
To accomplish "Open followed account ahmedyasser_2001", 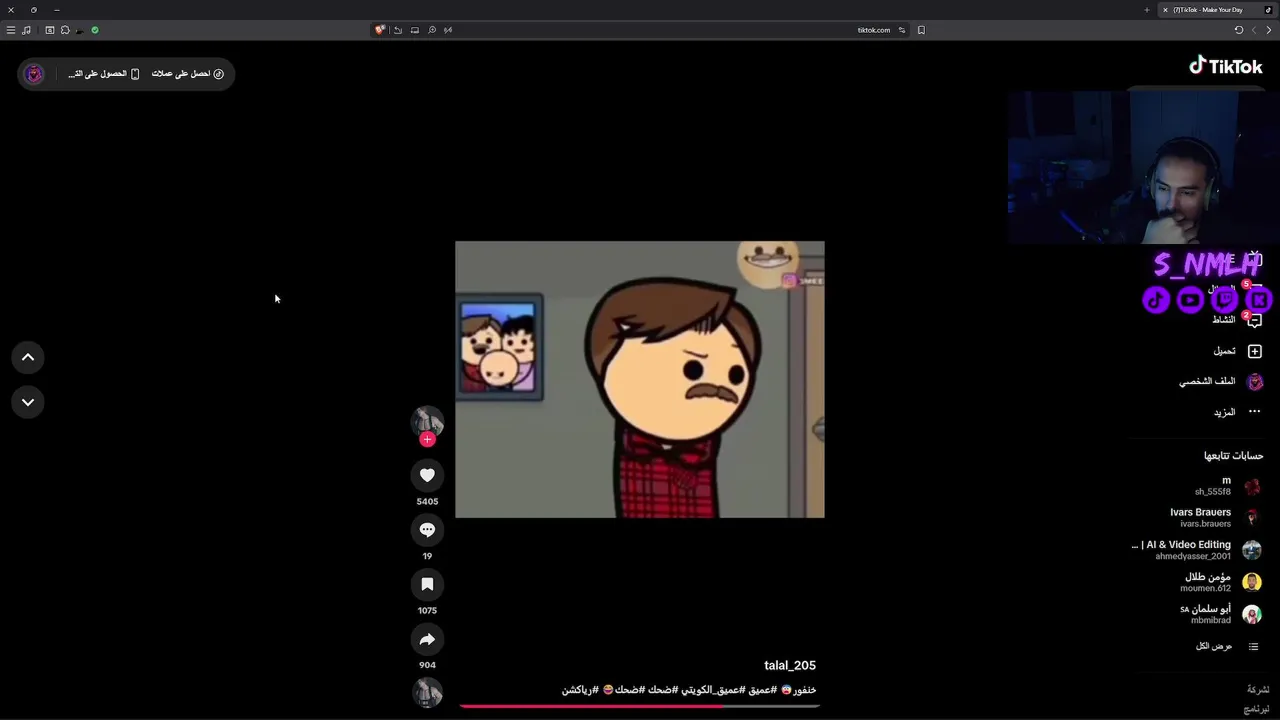I will click(x=1197, y=550).
